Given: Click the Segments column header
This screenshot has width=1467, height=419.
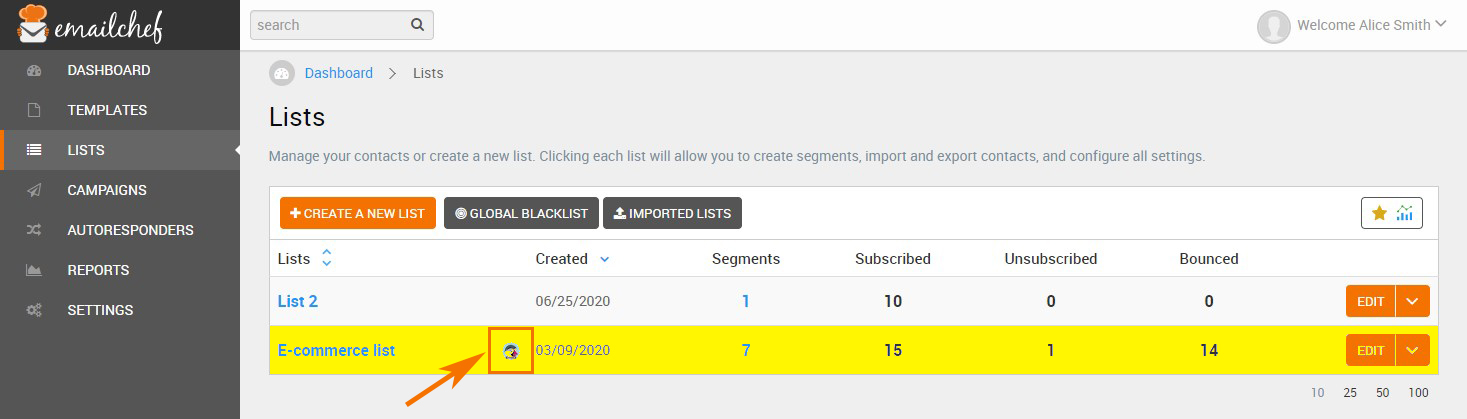Looking at the screenshot, I should click(746, 258).
